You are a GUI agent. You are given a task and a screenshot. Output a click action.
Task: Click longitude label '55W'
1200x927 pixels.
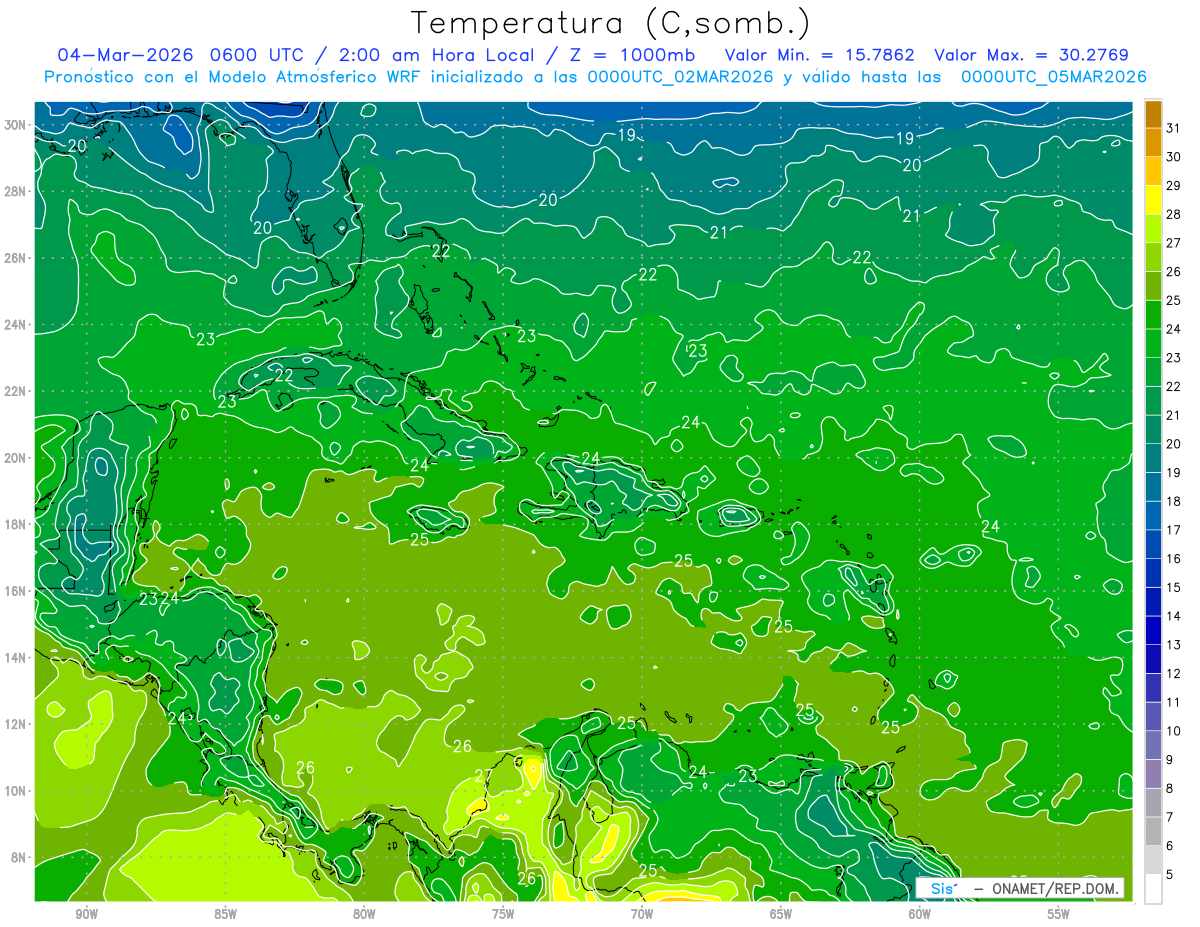tap(1058, 914)
